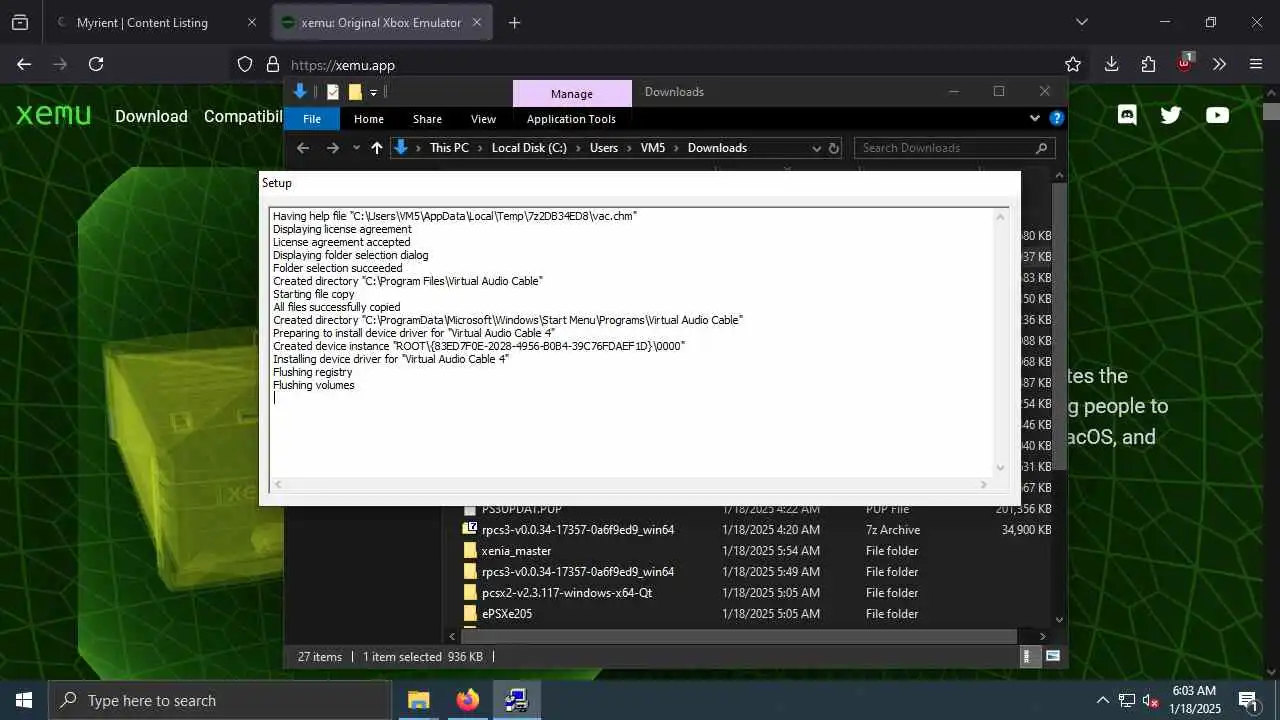Open File Explorer from the taskbar

click(419, 700)
